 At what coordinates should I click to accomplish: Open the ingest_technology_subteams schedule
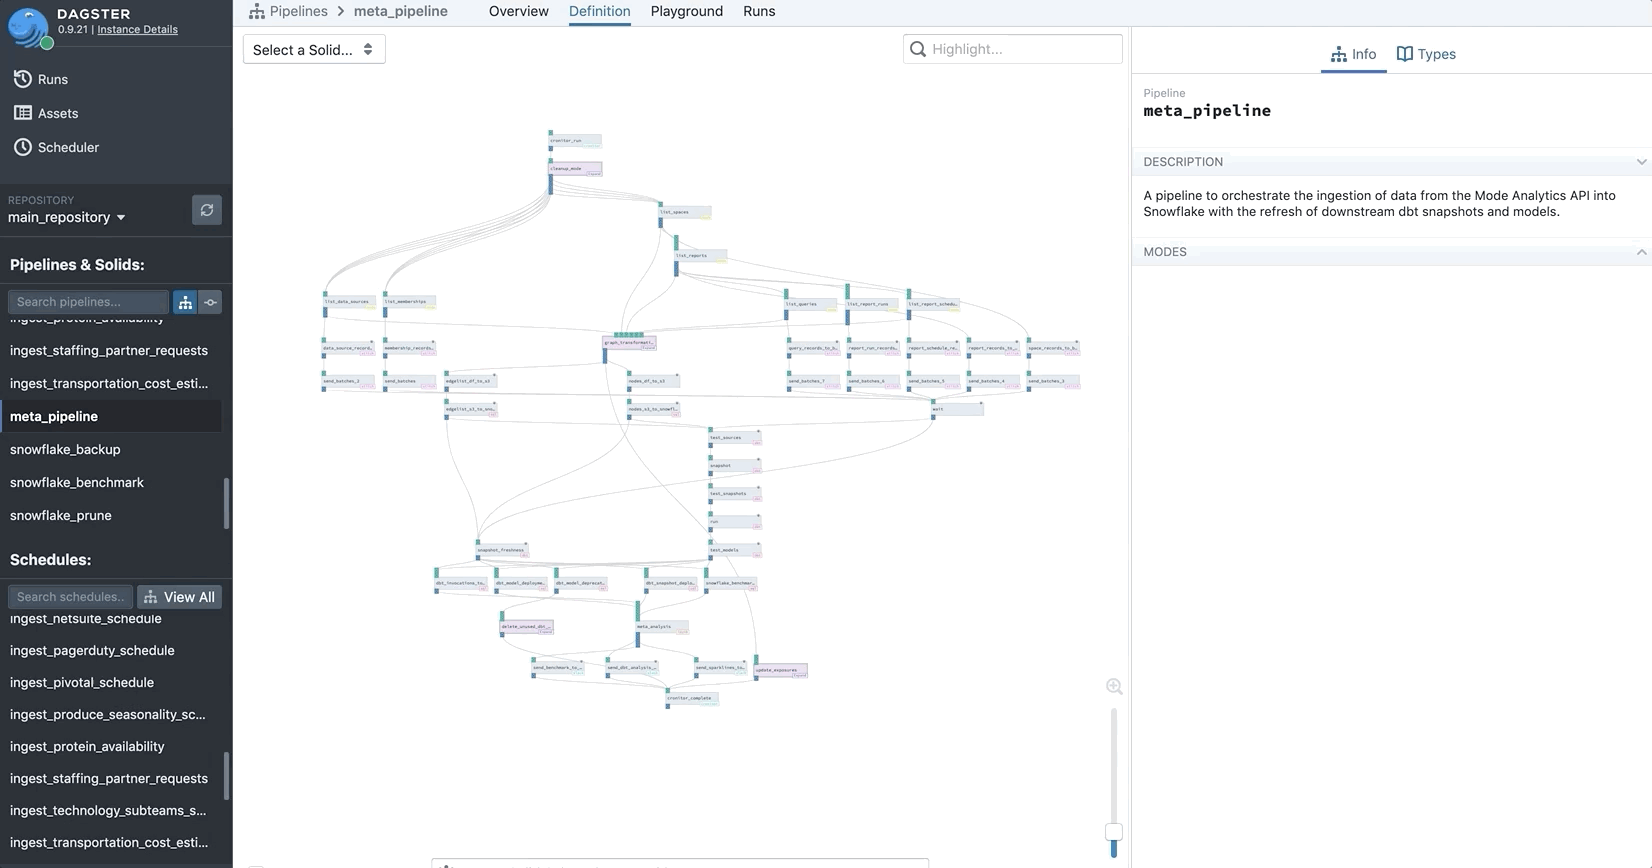[108, 810]
